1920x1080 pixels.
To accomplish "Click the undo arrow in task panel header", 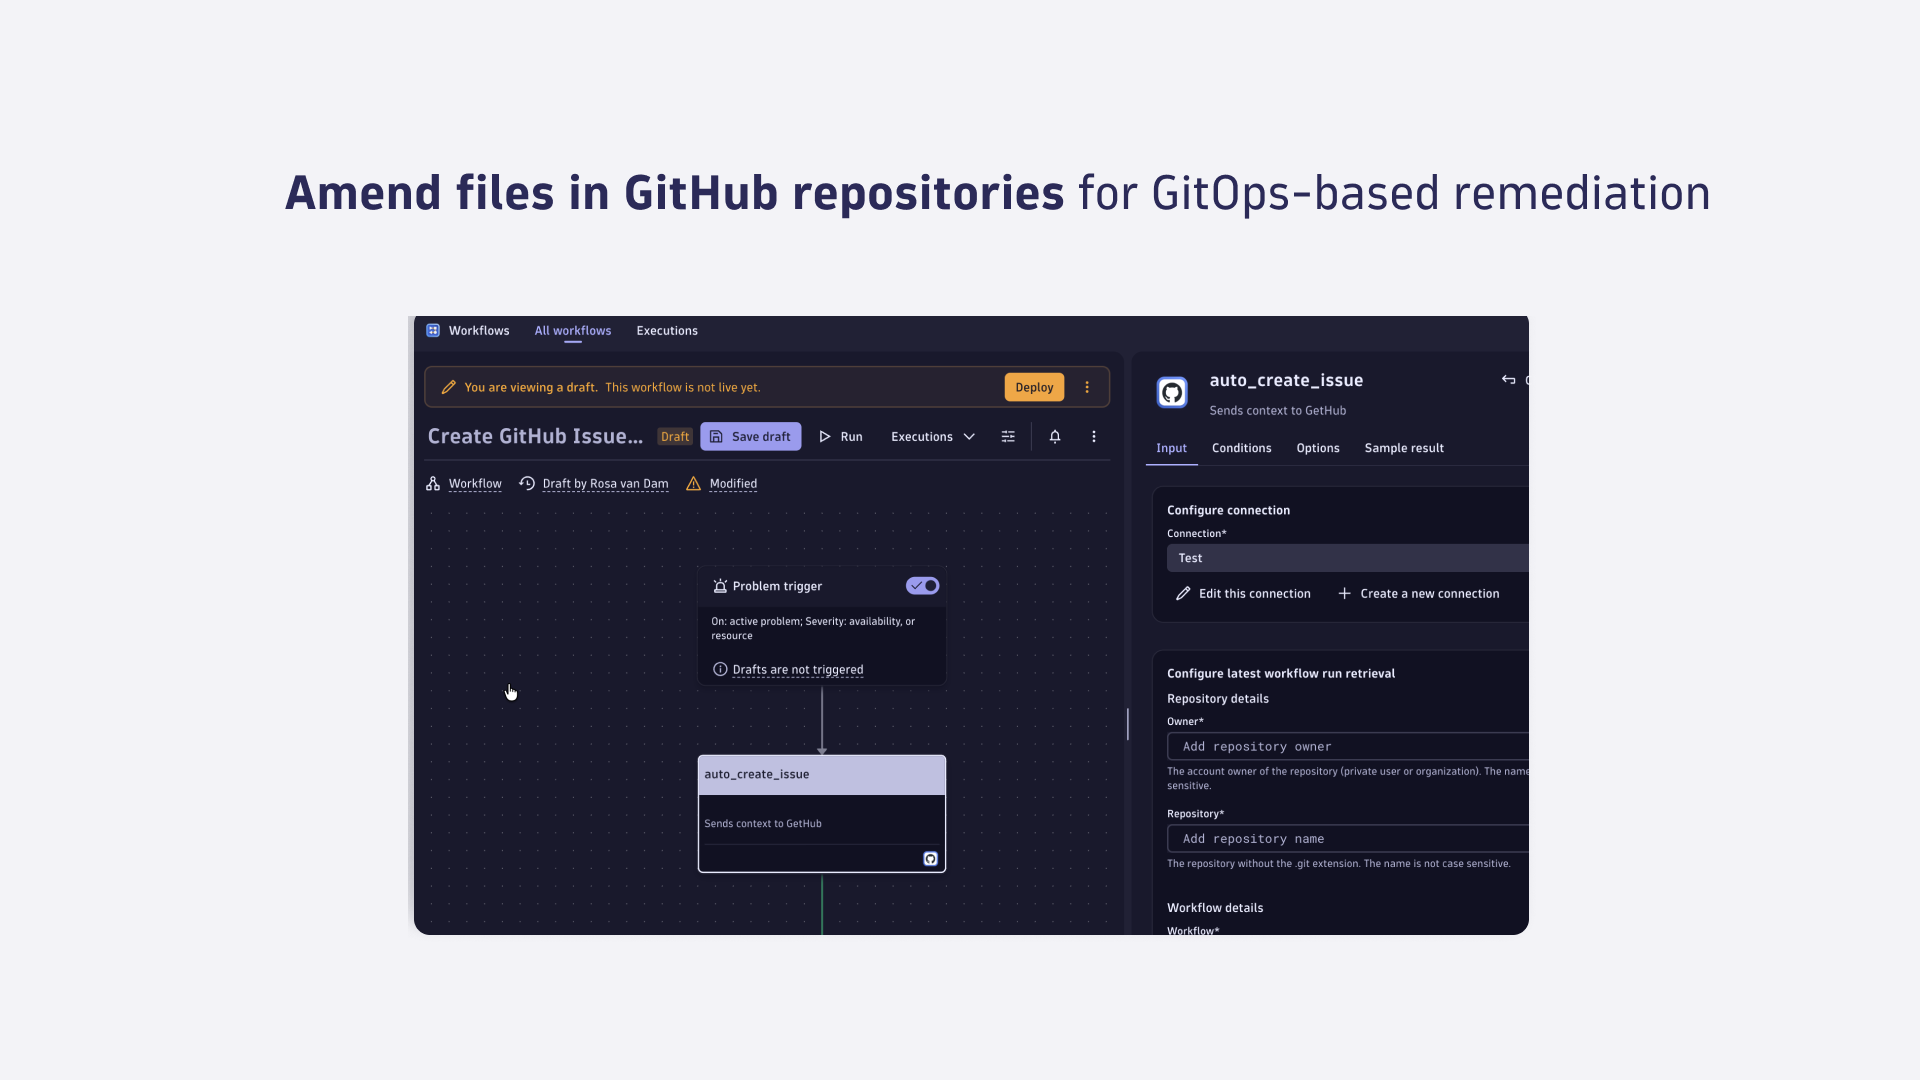I will (1508, 379).
